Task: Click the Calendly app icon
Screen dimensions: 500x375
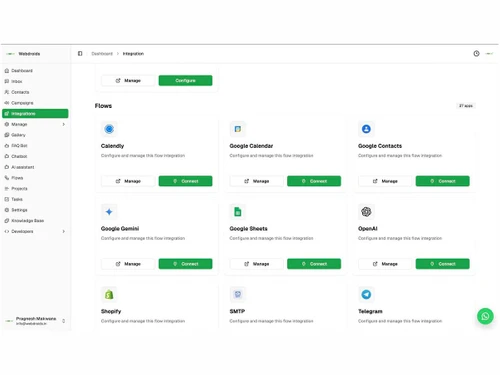Action: tap(109, 129)
